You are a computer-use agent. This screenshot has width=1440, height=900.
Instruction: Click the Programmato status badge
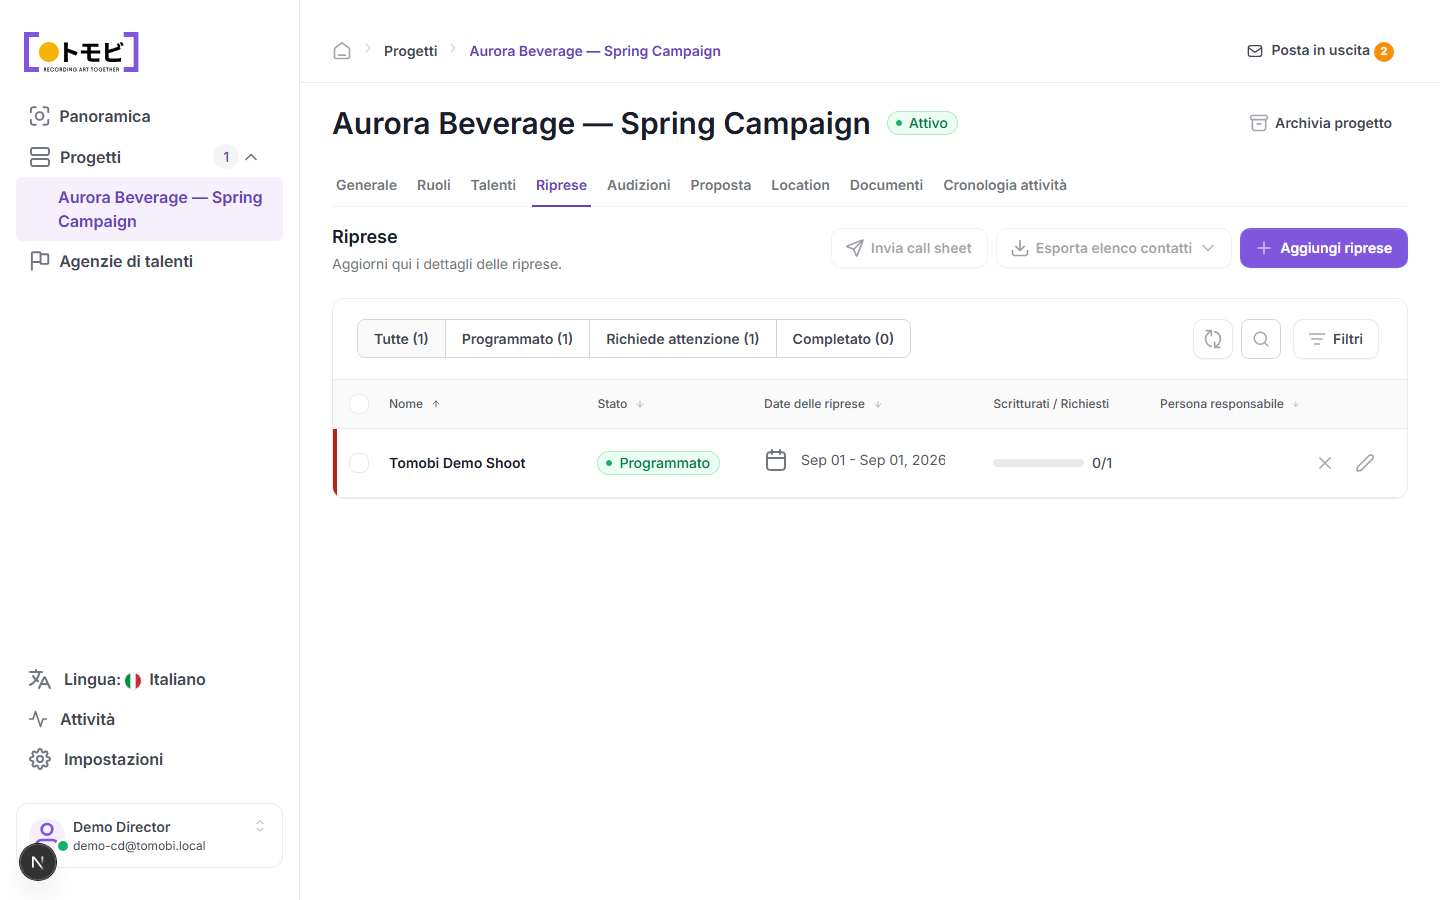(658, 463)
